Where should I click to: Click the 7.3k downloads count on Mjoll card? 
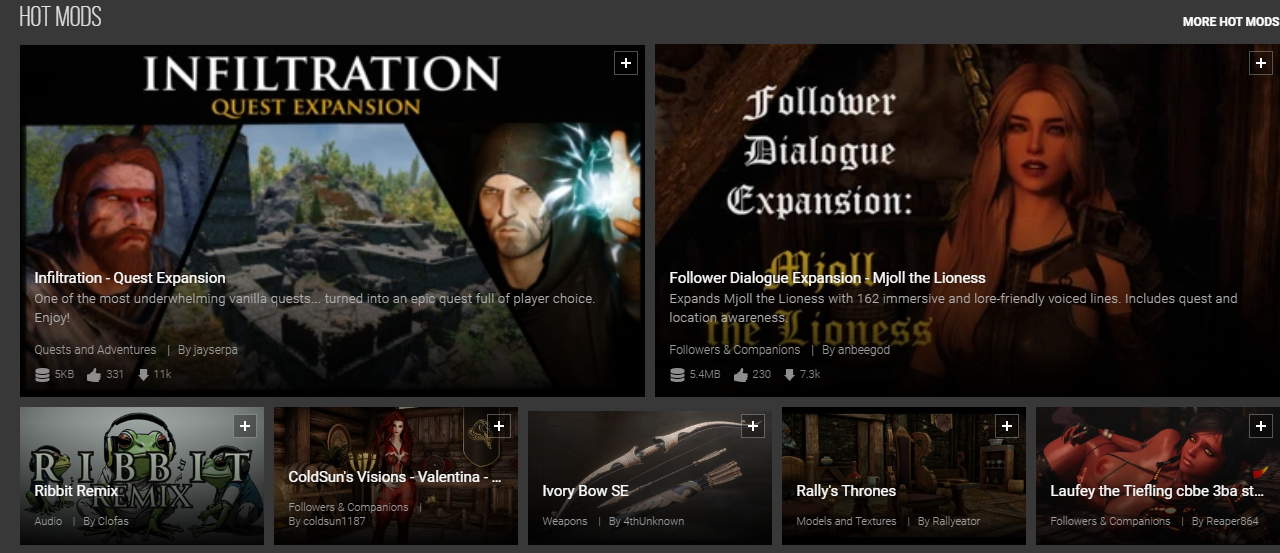pyautogui.click(x=810, y=375)
